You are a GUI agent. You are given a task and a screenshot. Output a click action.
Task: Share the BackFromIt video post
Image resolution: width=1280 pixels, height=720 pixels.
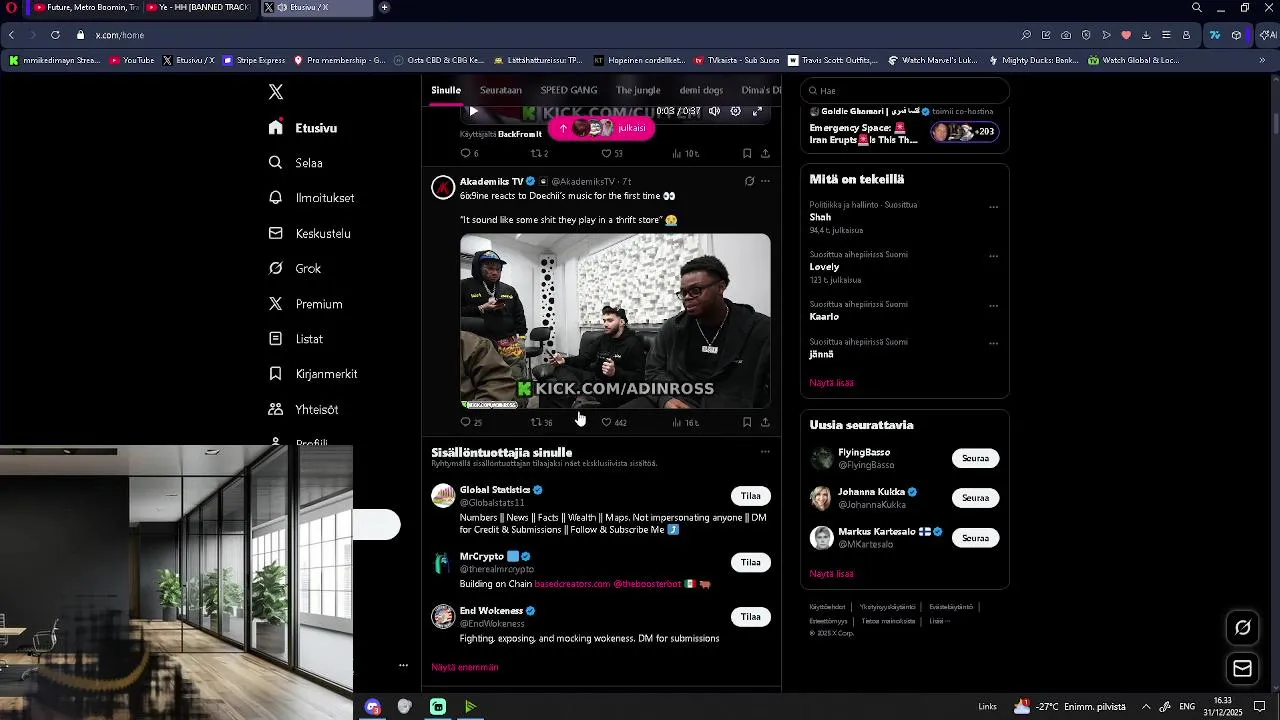(765, 153)
